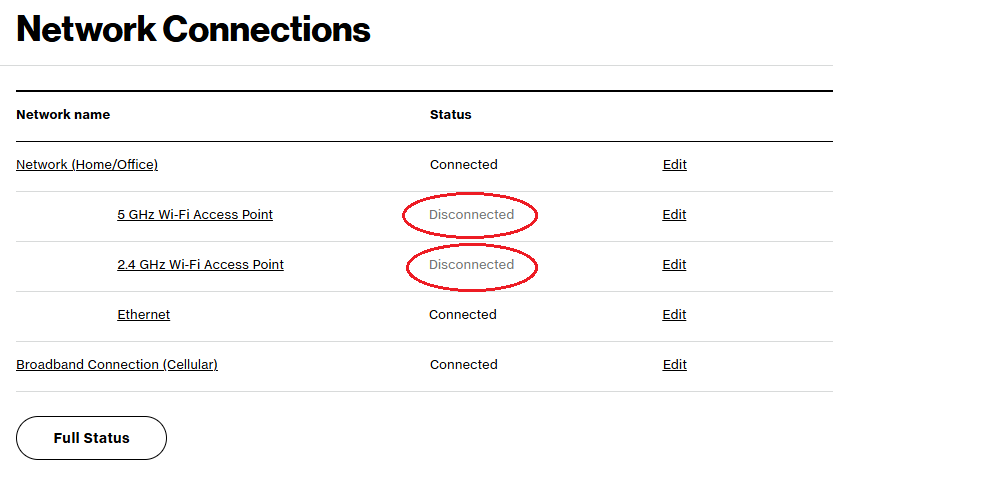Click Disconnected status of 2.4 GHz Wi-Fi
Viewport: 992px width, 483px height.
(x=471, y=265)
